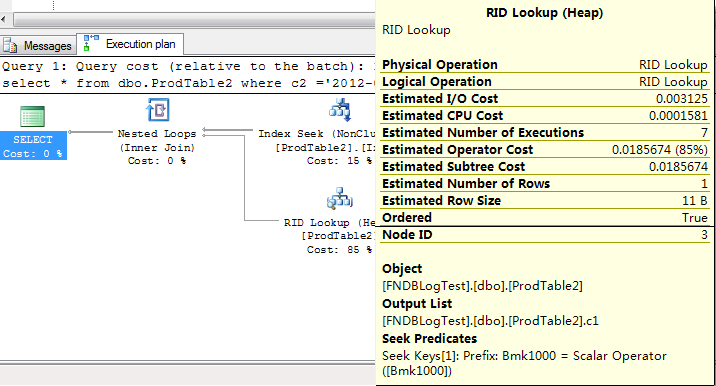
Task: Click 'Cost: 0 %' under Nested Loops
Action: coord(157,161)
